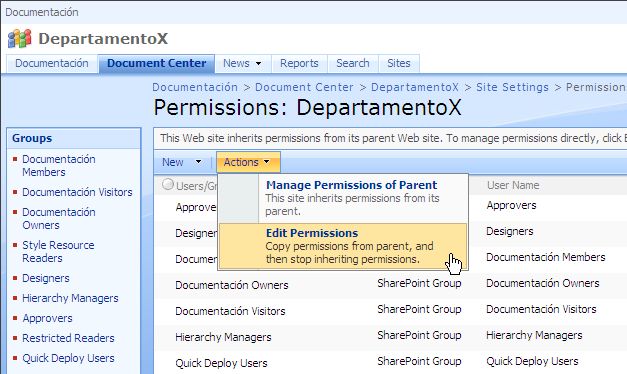Image resolution: width=627 pixels, height=374 pixels.
Task: Switch to the Document Center tab
Action: click(156, 64)
